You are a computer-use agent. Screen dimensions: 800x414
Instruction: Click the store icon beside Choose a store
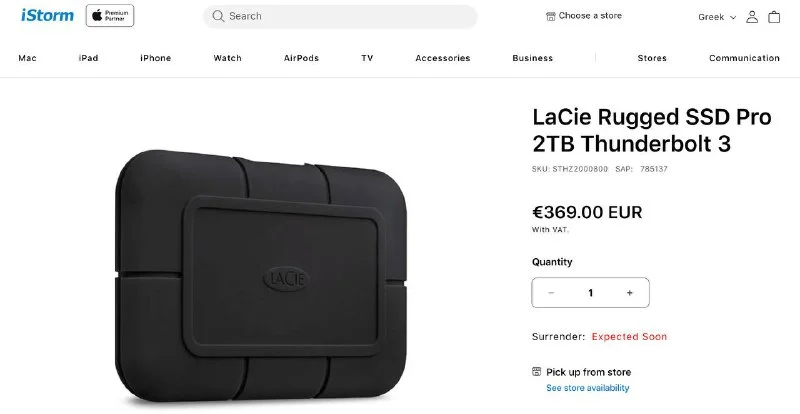[550, 16]
